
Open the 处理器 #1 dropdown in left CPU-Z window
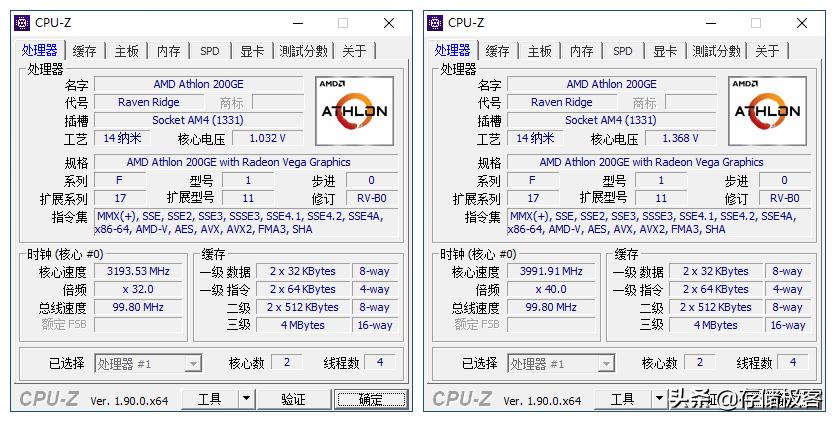[x=148, y=364]
